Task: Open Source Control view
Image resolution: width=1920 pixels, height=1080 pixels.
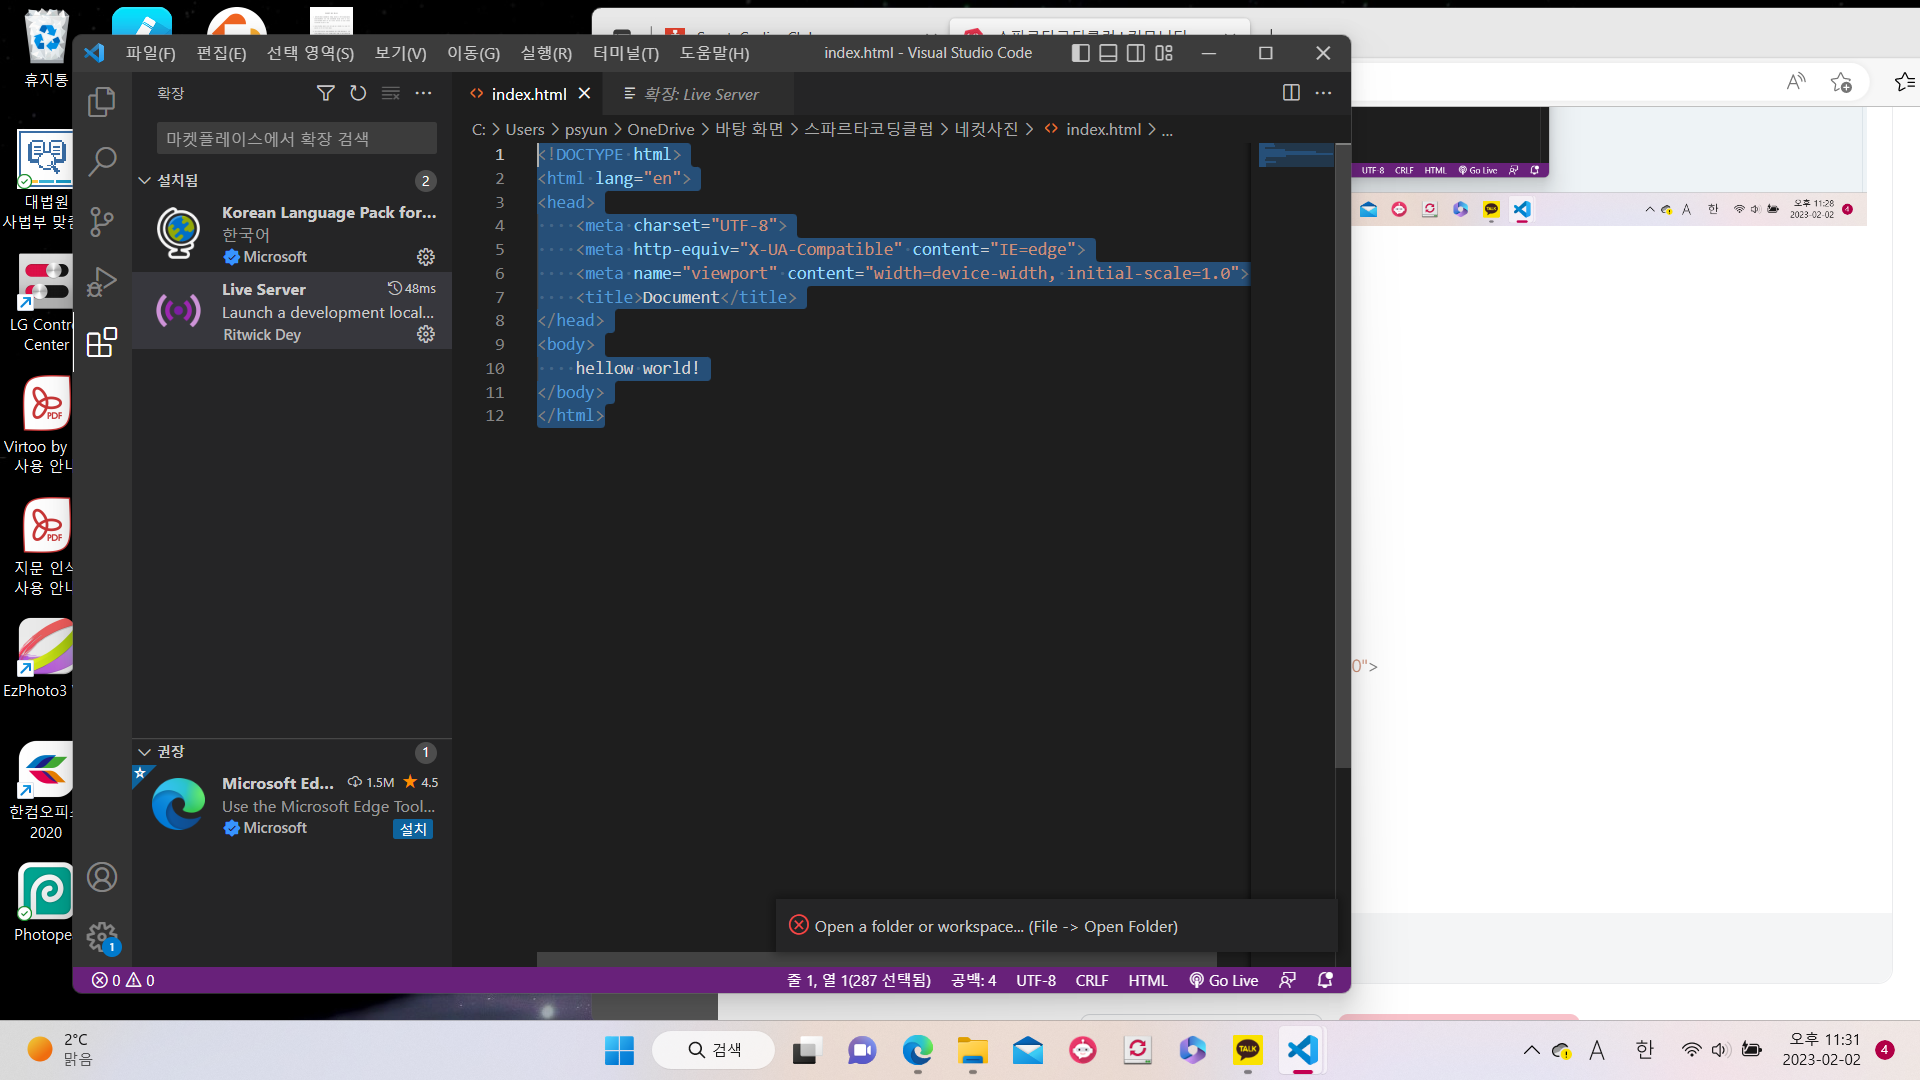Action: pyautogui.click(x=102, y=221)
